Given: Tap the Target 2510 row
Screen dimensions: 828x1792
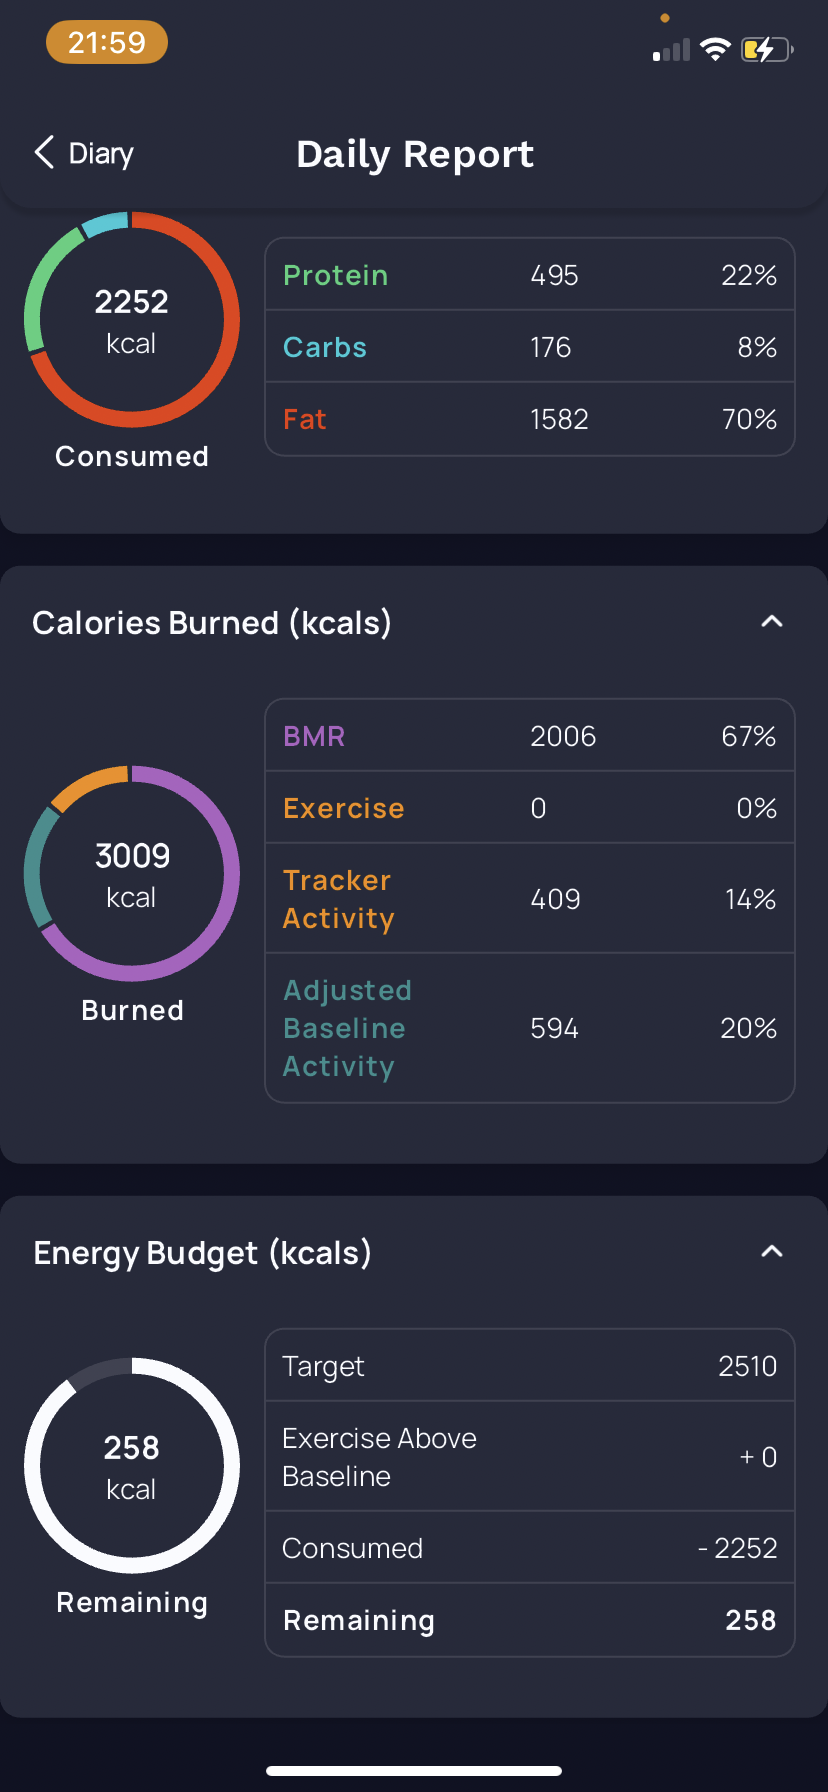Looking at the screenshot, I should point(530,1366).
